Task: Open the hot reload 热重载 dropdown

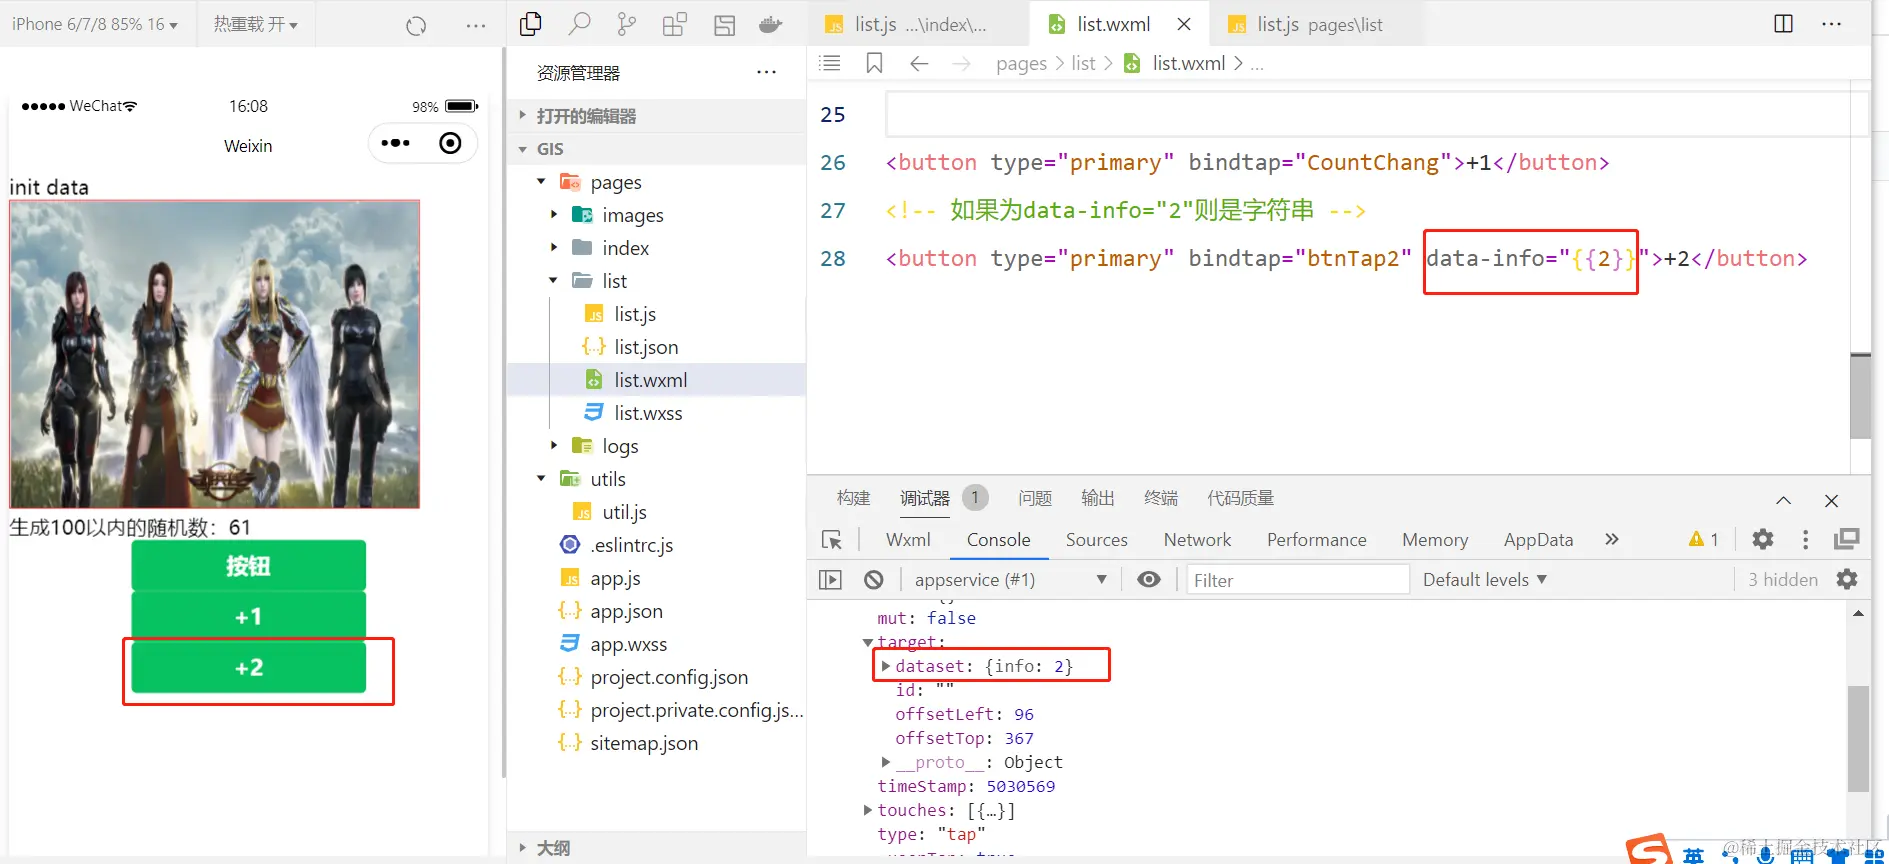Action: pos(256,24)
